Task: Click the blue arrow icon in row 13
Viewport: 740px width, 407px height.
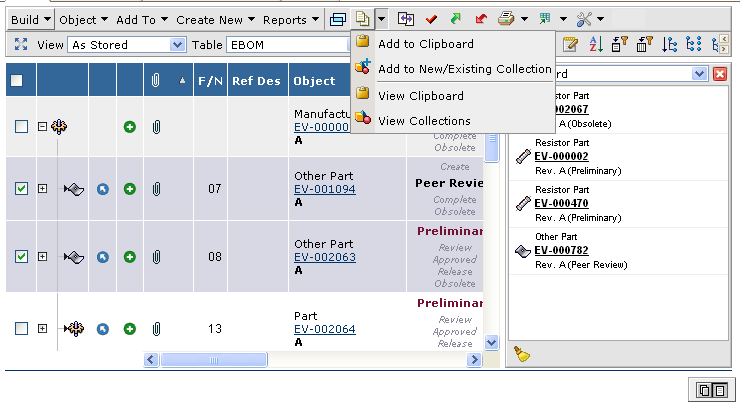Action: [x=102, y=328]
